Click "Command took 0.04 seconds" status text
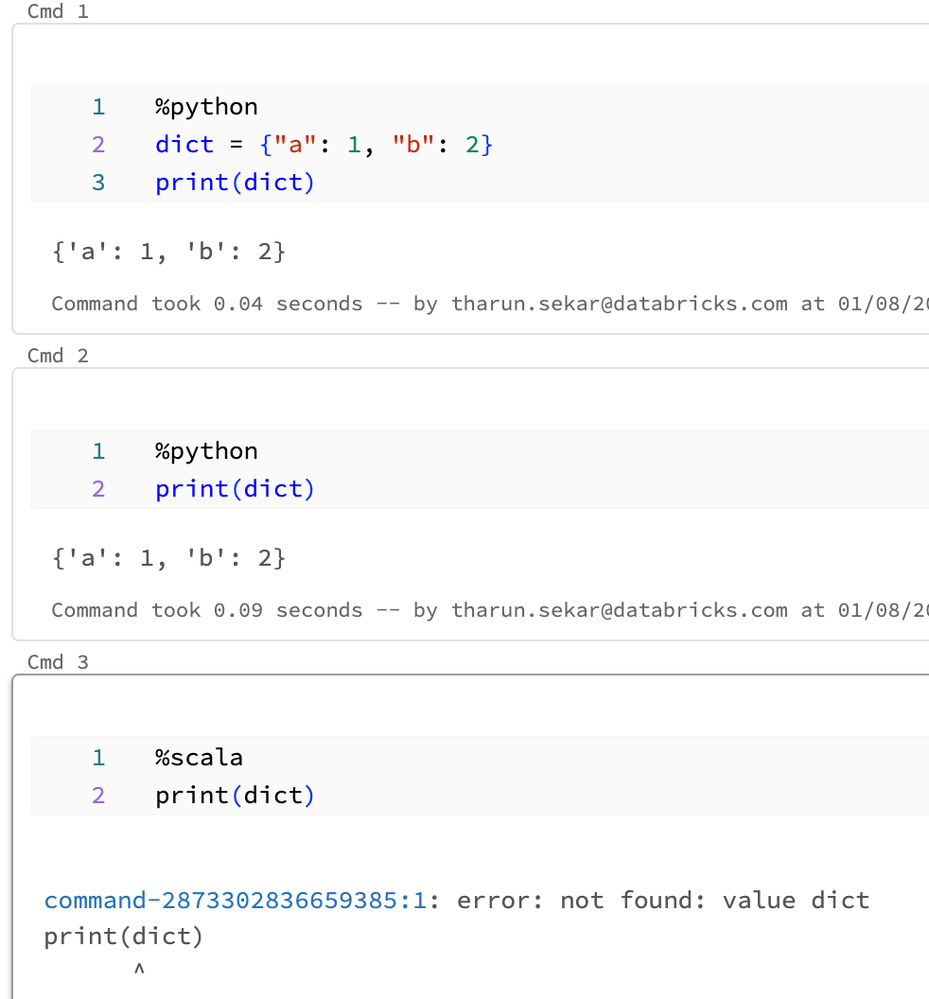This screenshot has width=929, height=999. 206,303
